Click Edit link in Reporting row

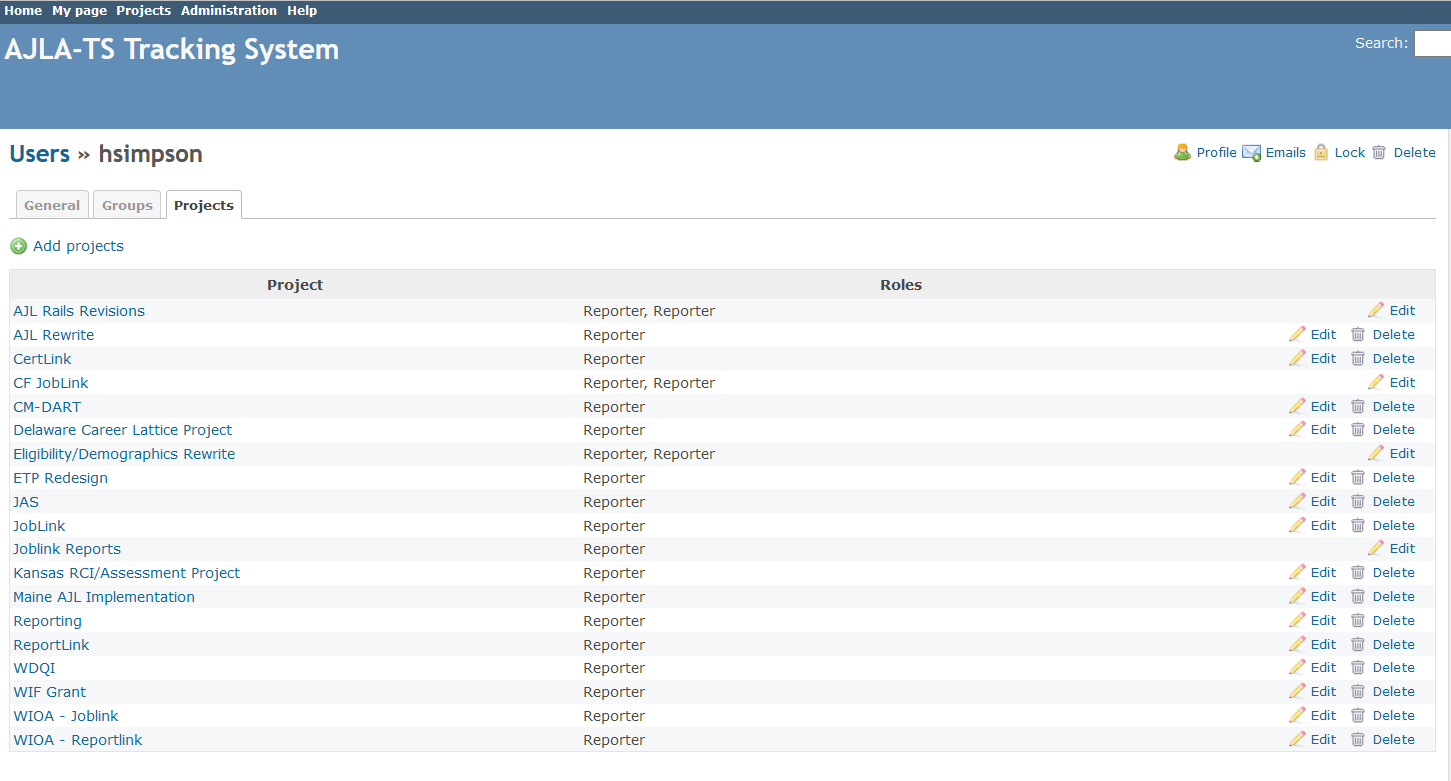click(x=1323, y=620)
